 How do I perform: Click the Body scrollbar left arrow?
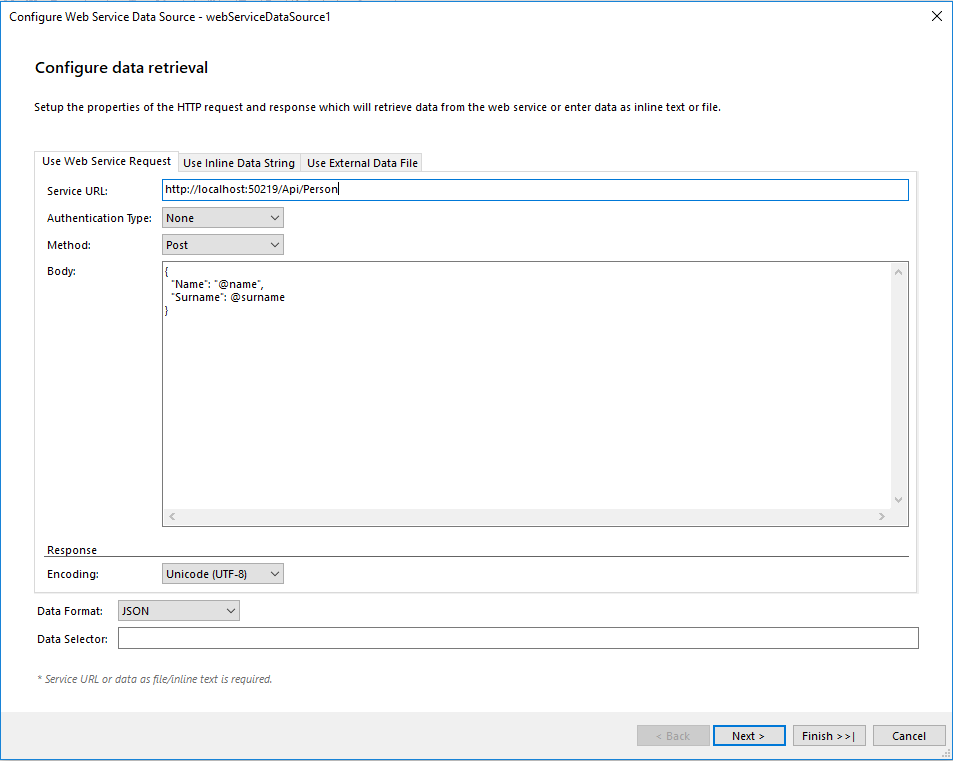pos(170,515)
